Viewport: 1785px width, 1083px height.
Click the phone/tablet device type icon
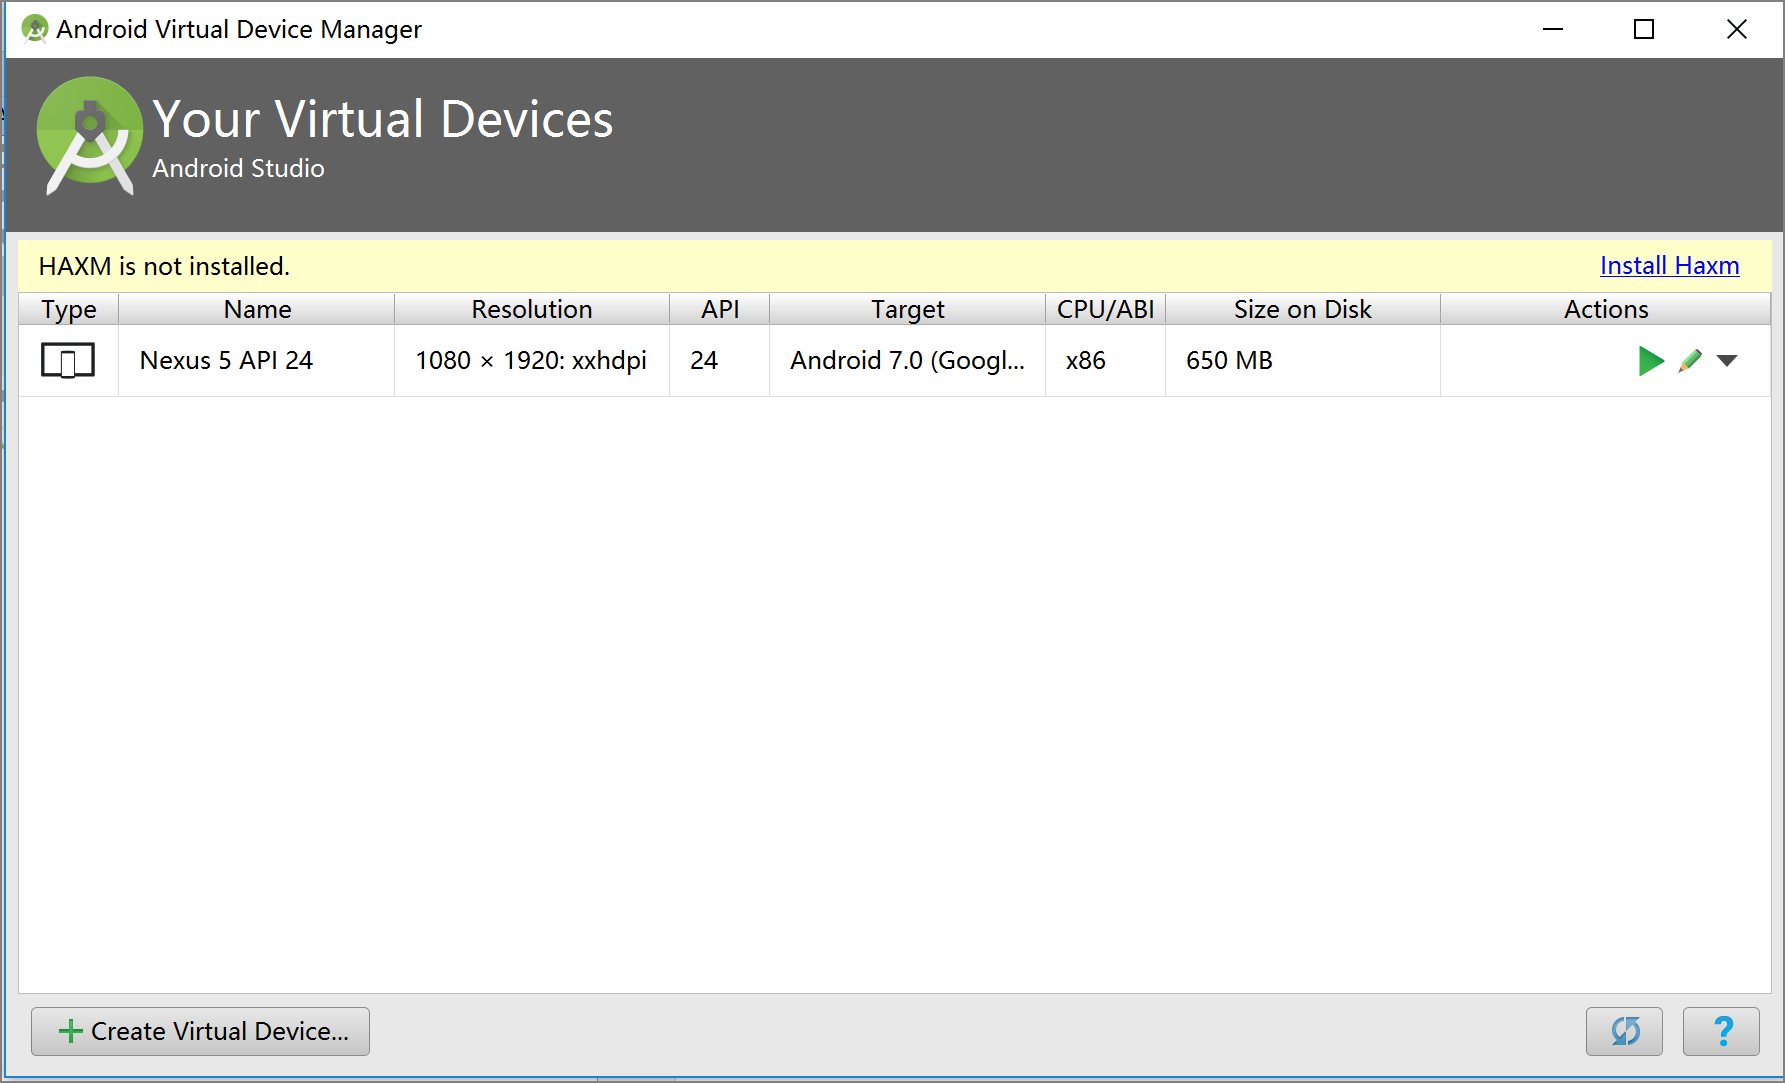point(68,360)
